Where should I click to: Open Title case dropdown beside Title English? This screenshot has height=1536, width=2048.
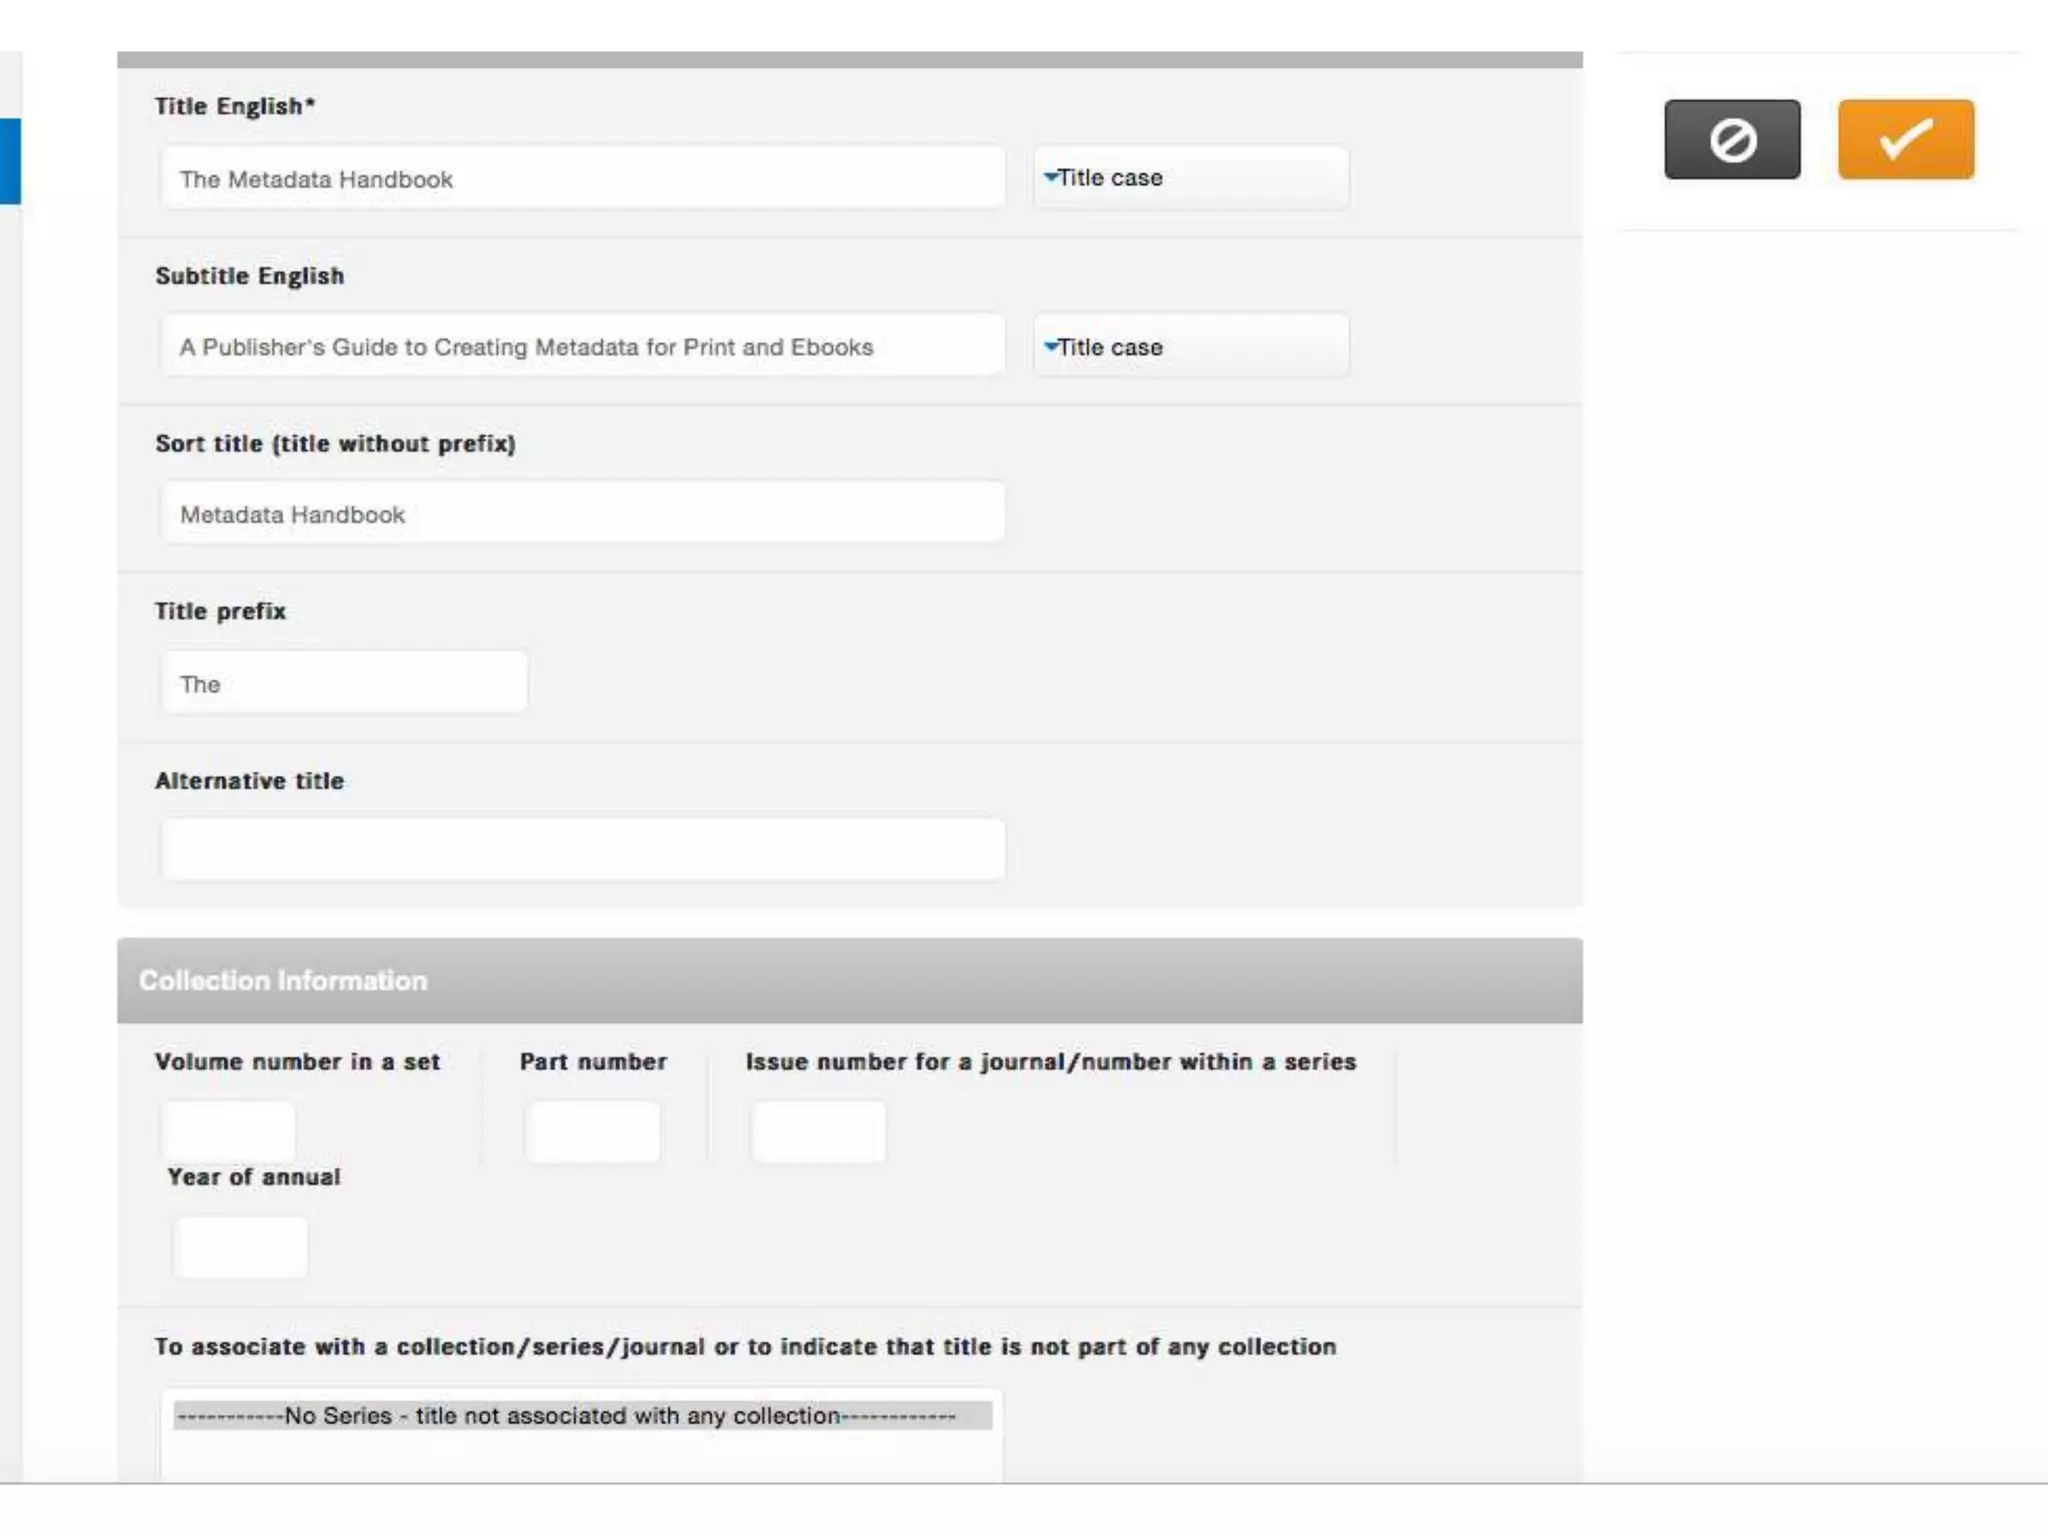(x=1190, y=178)
